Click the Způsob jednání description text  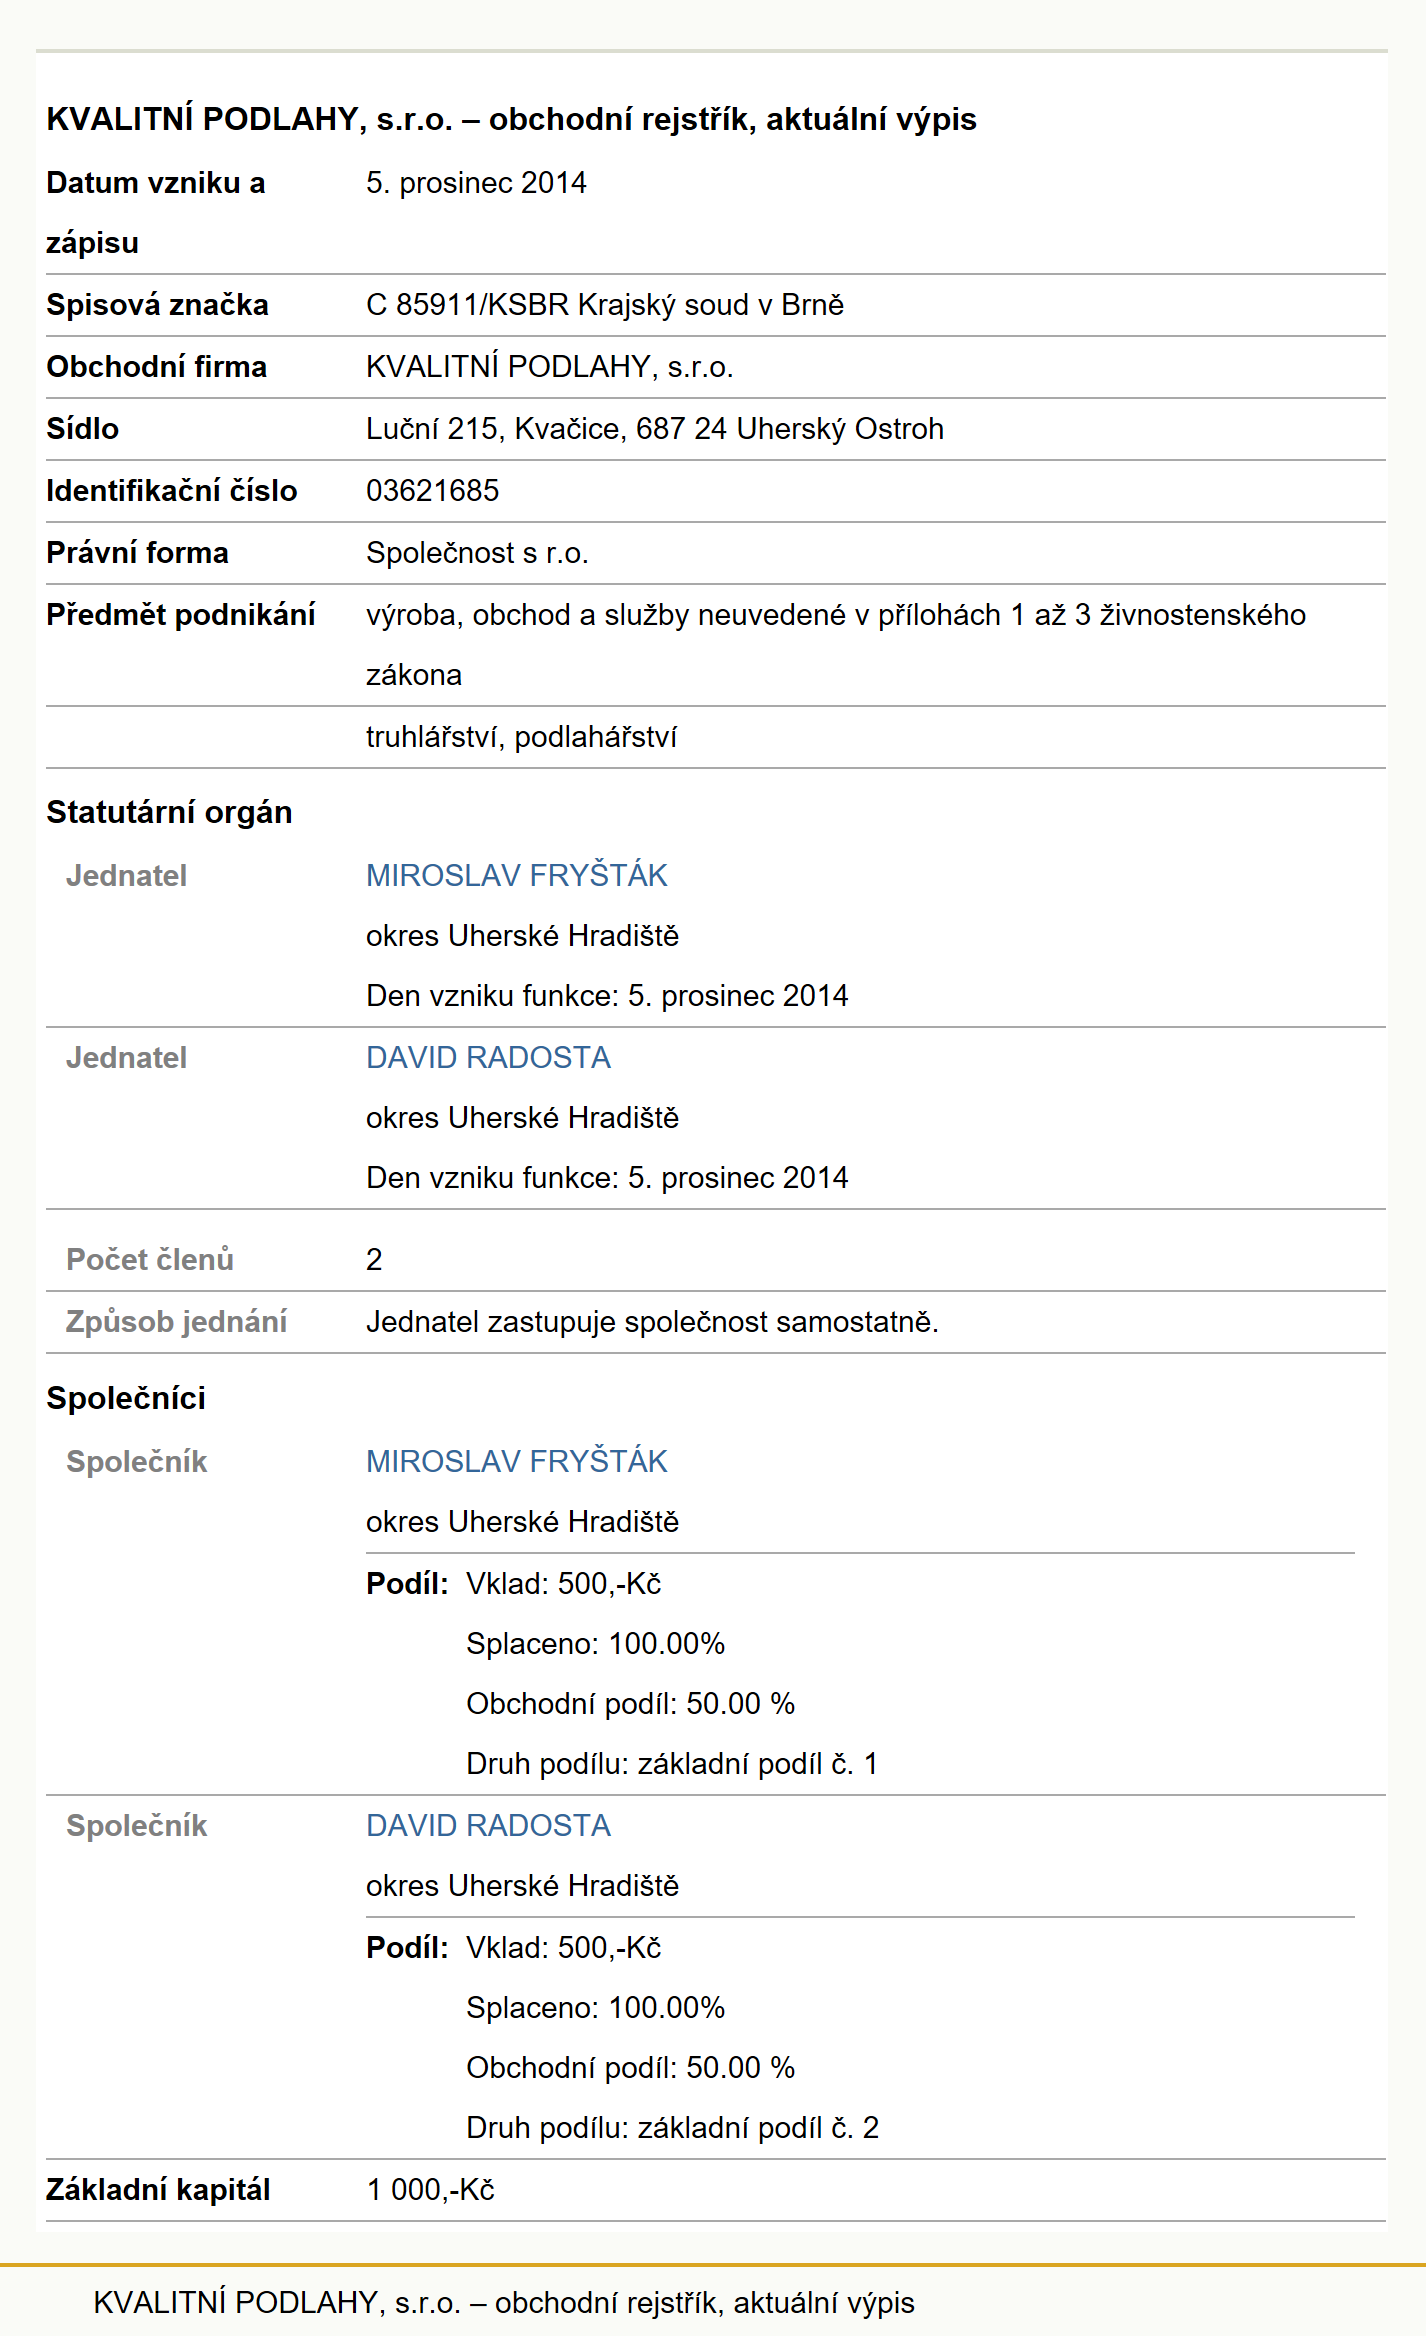[652, 1322]
